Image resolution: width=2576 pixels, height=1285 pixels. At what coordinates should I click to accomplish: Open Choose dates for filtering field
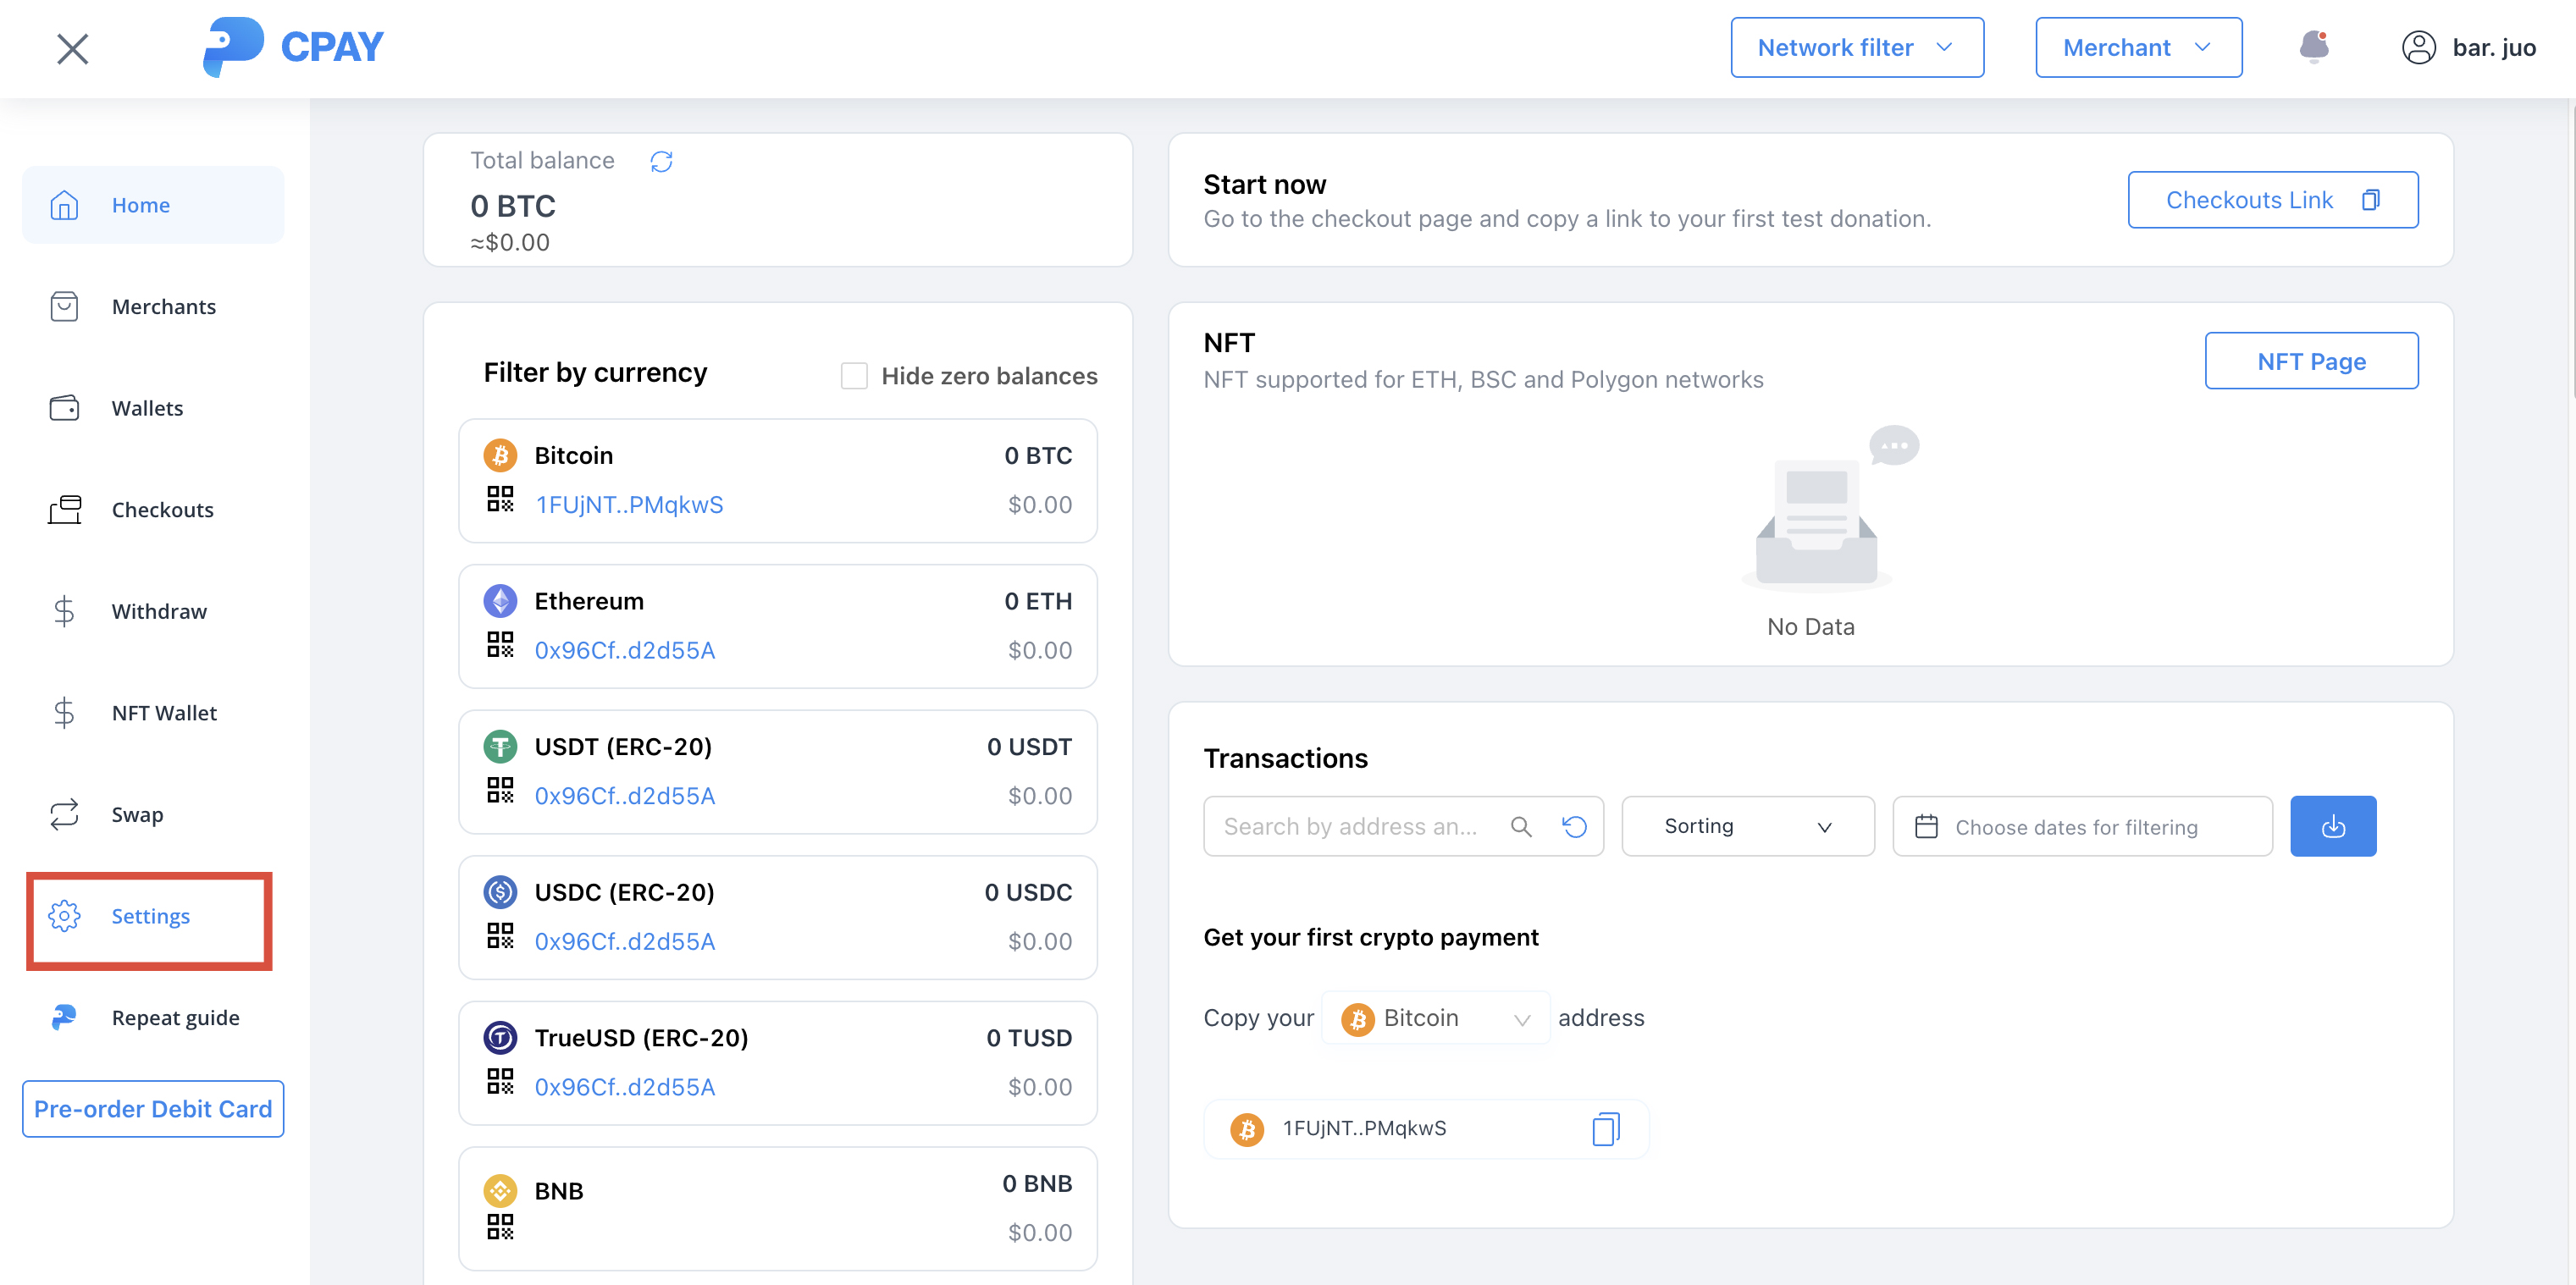point(2082,826)
